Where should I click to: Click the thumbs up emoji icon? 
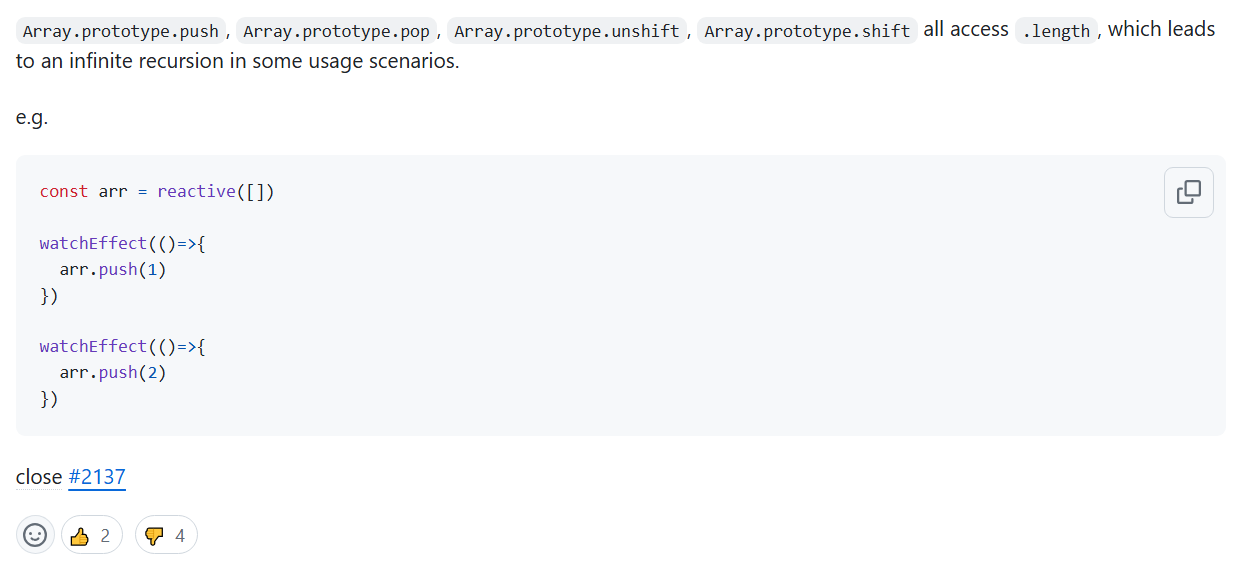[x=80, y=536]
